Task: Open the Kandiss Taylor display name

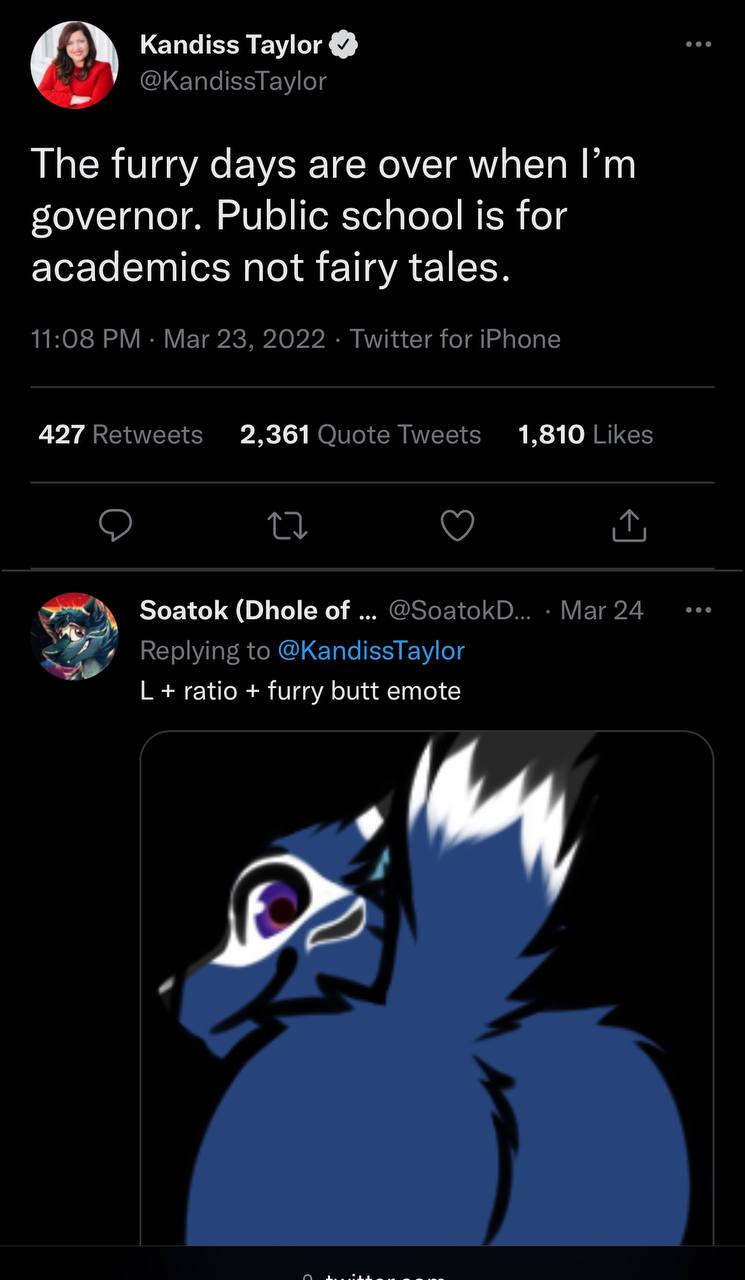Action: click(x=231, y=44)
